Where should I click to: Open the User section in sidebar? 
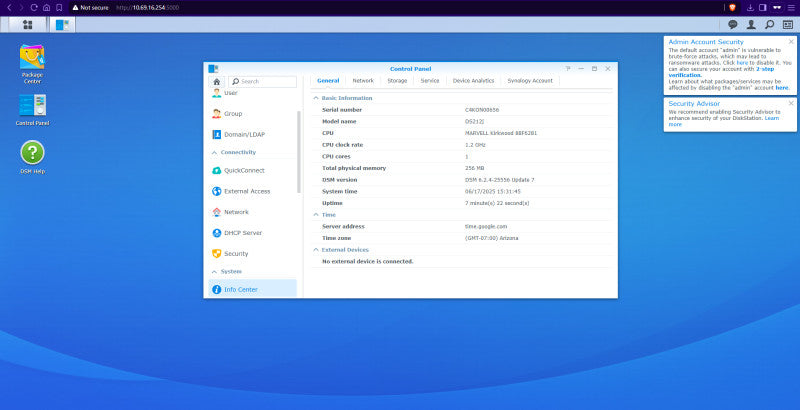click(x=252, y=93)
